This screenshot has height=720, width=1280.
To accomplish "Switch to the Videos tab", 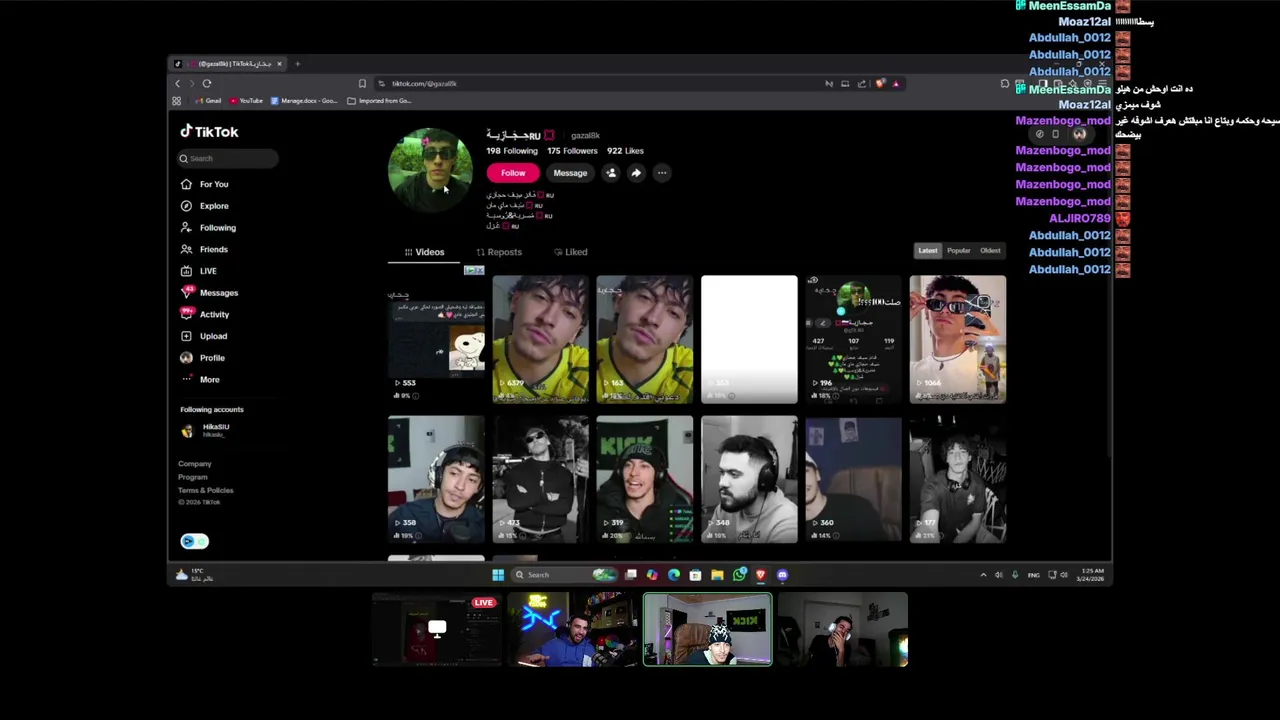I will tap(424, 252).
